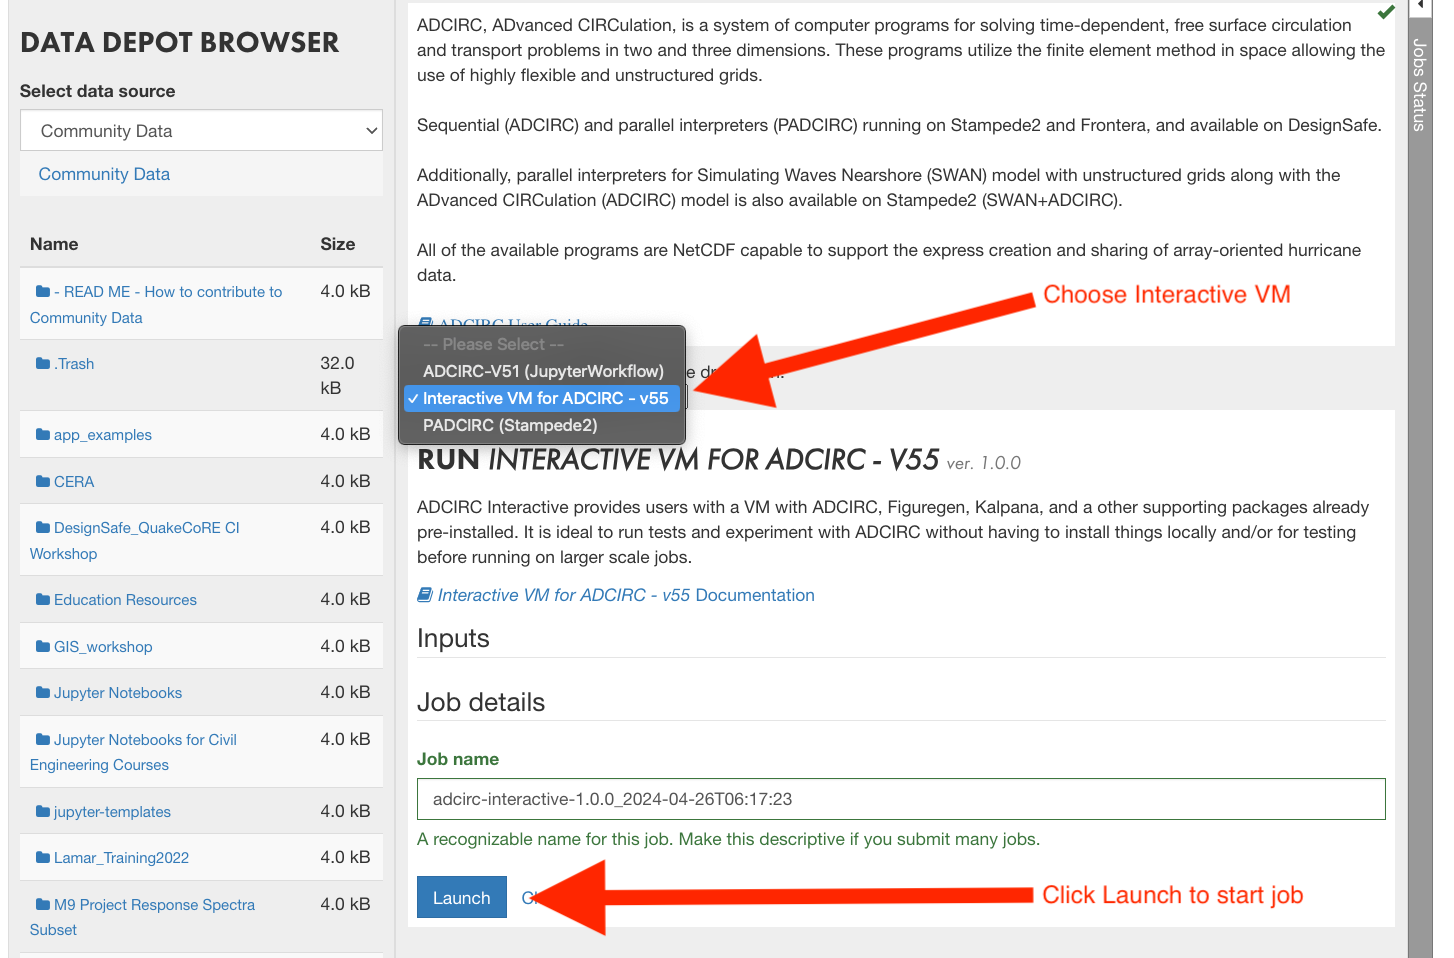1454x958 pixels.
Task: Open the READ ME How to contribute folder
Action: pyautogui.click(x=156, y=305)
